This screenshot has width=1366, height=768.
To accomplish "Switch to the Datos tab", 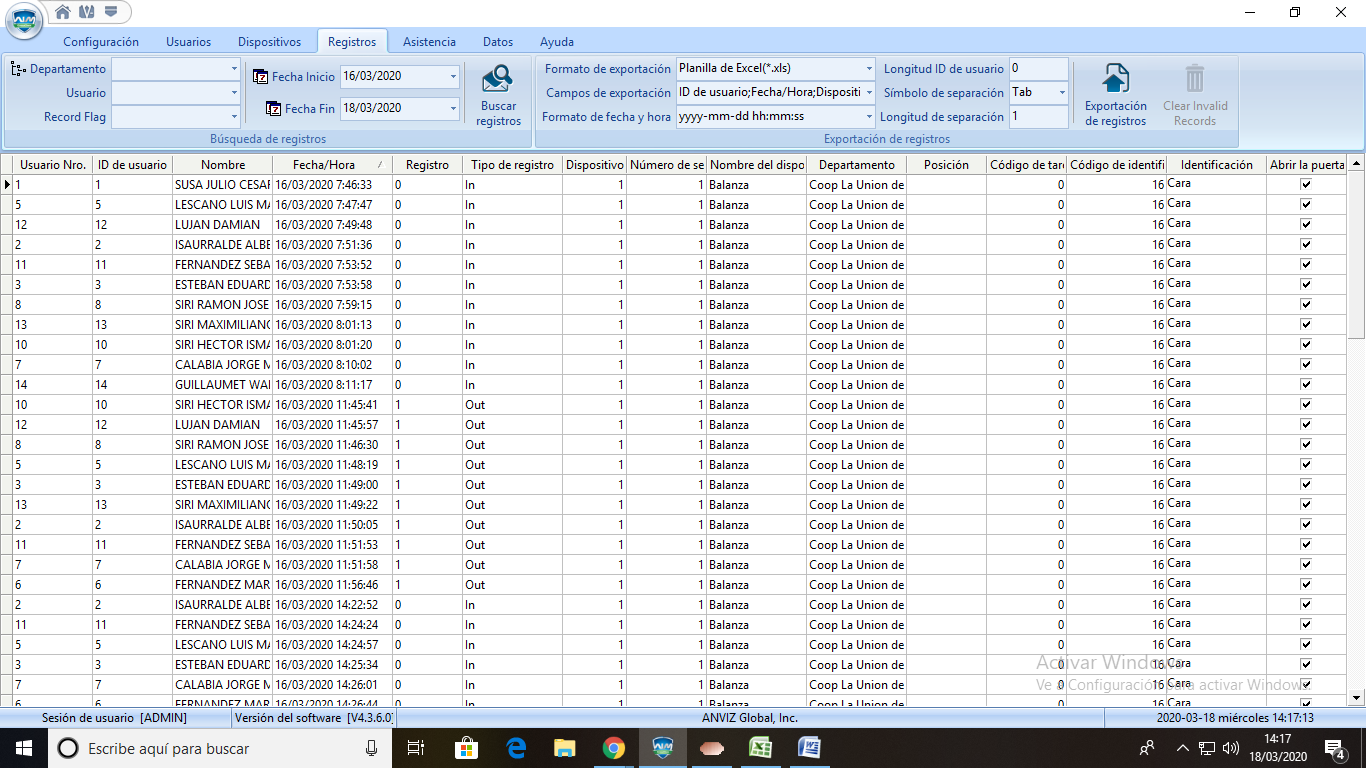I will (x=498, y=42).
